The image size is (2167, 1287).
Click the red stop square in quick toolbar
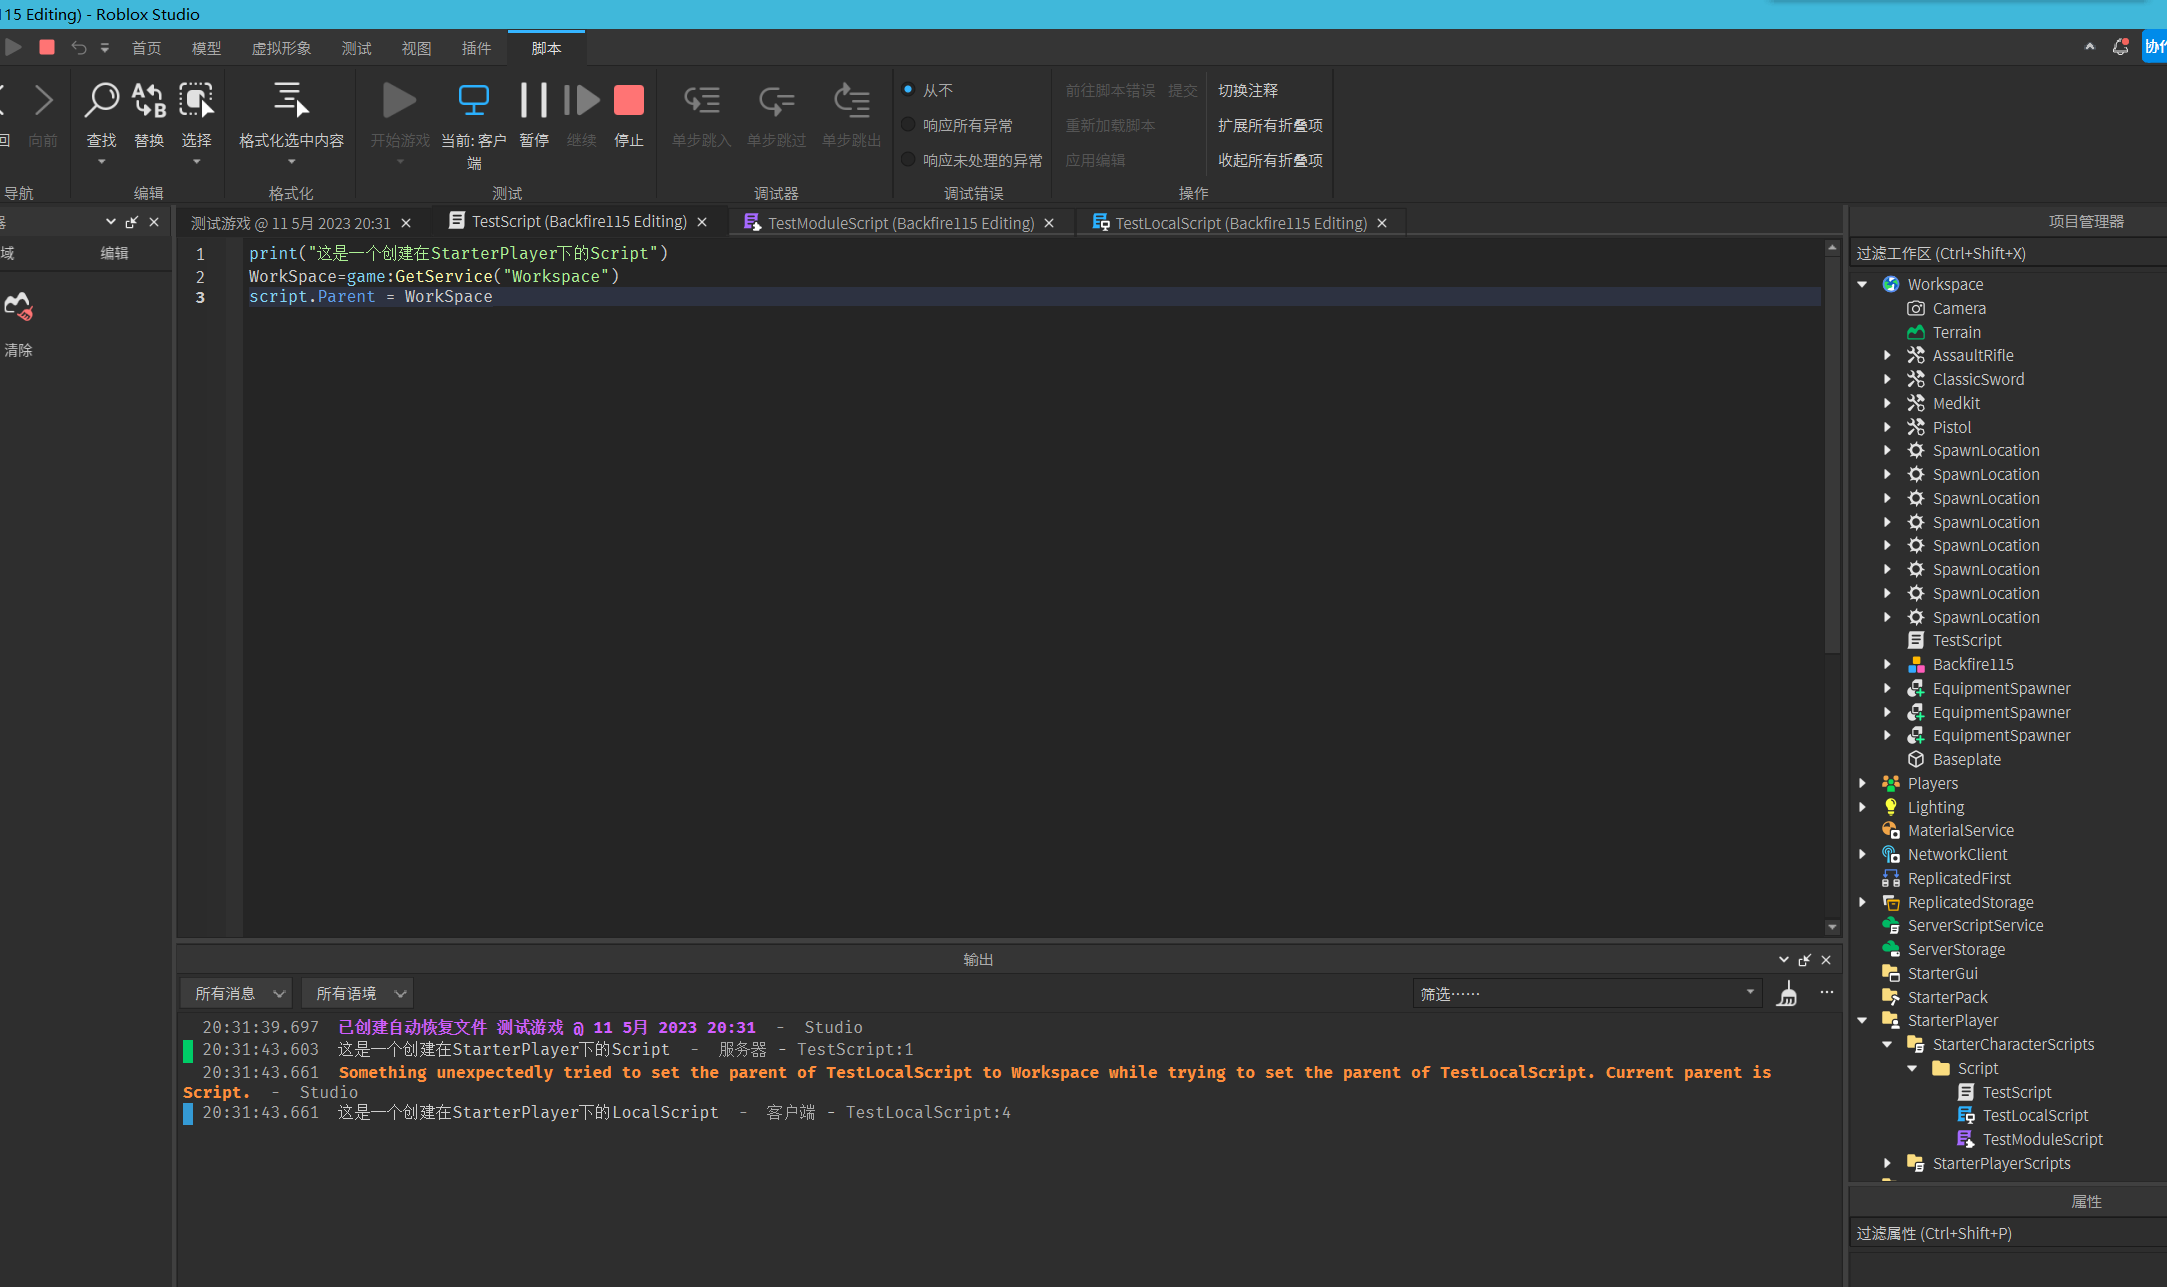click(47, 47)
